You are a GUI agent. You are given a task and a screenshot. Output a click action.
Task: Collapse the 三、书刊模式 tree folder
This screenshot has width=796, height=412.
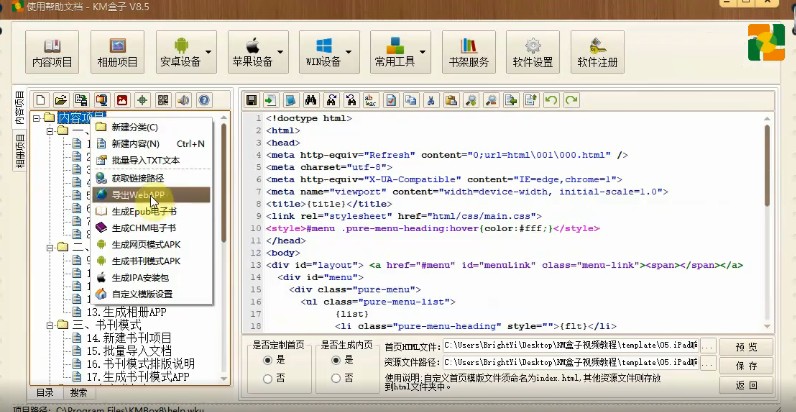point(50,325)
